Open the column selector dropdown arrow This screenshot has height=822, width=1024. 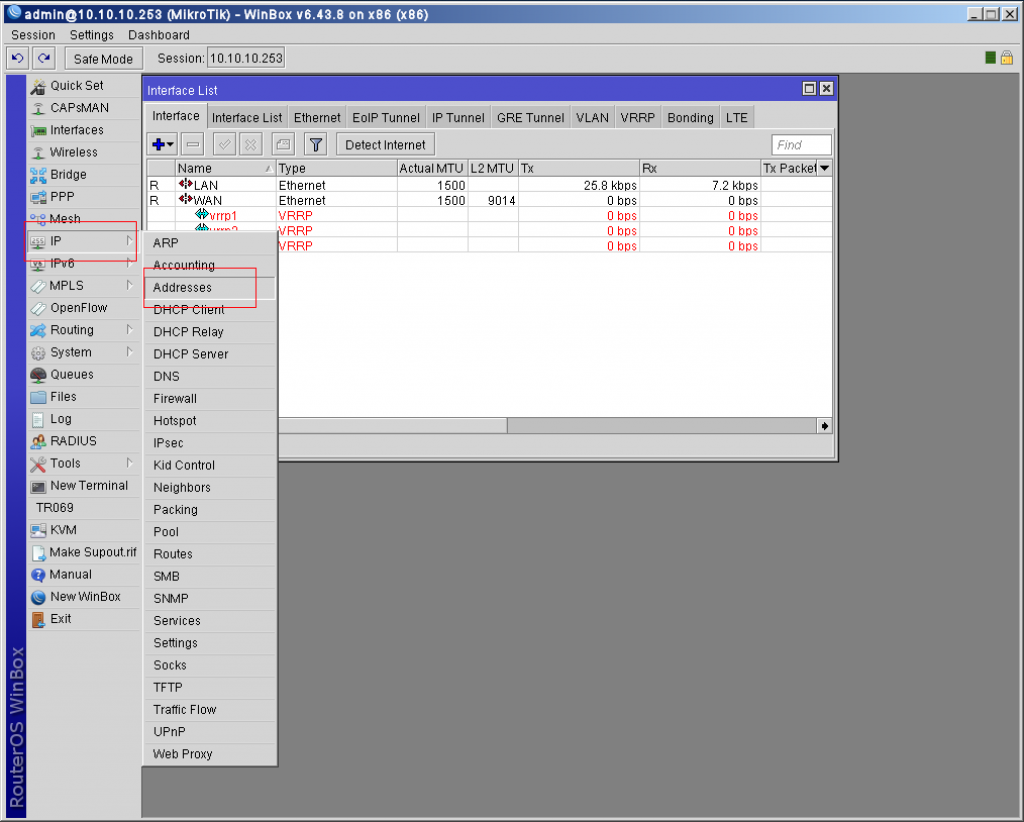(x=825, y=168)
